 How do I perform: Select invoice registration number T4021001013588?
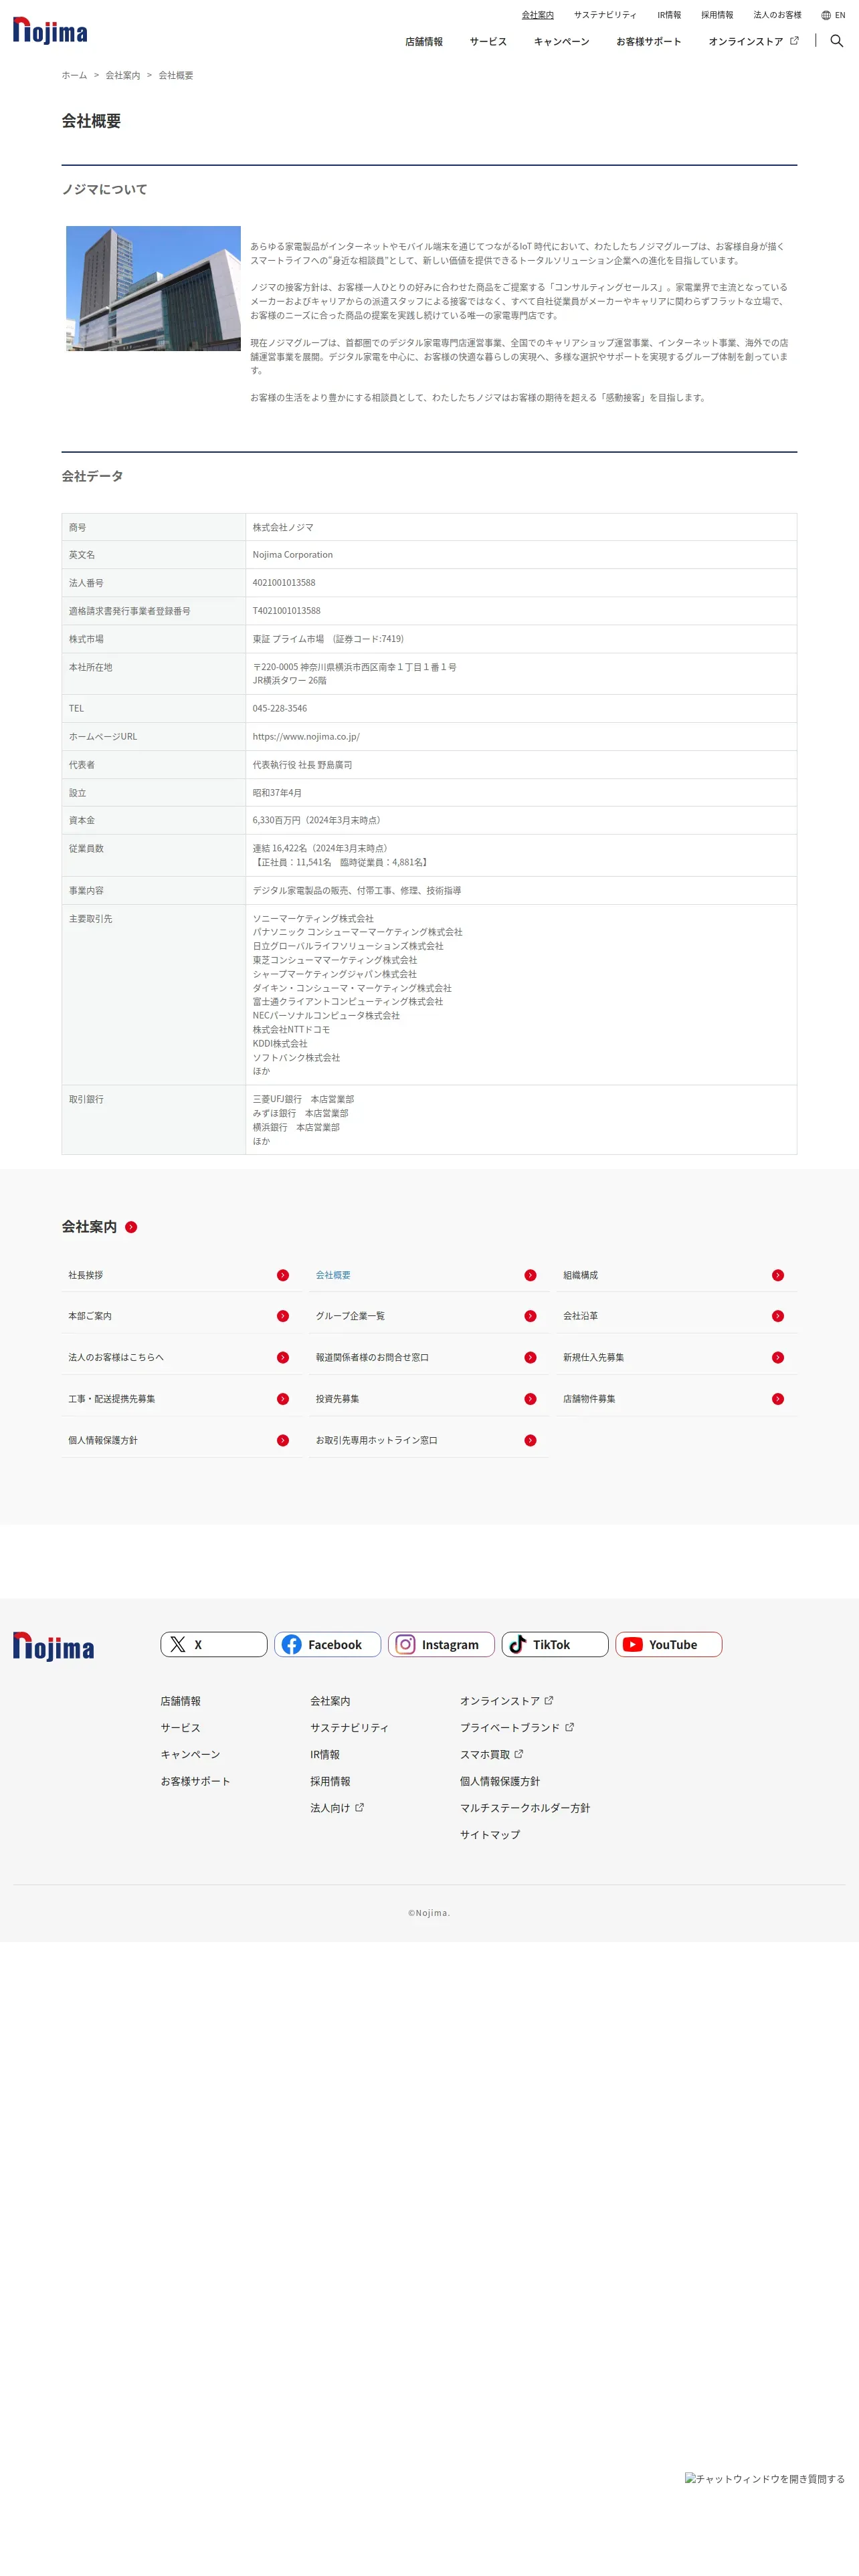click(x=287, y=610)
